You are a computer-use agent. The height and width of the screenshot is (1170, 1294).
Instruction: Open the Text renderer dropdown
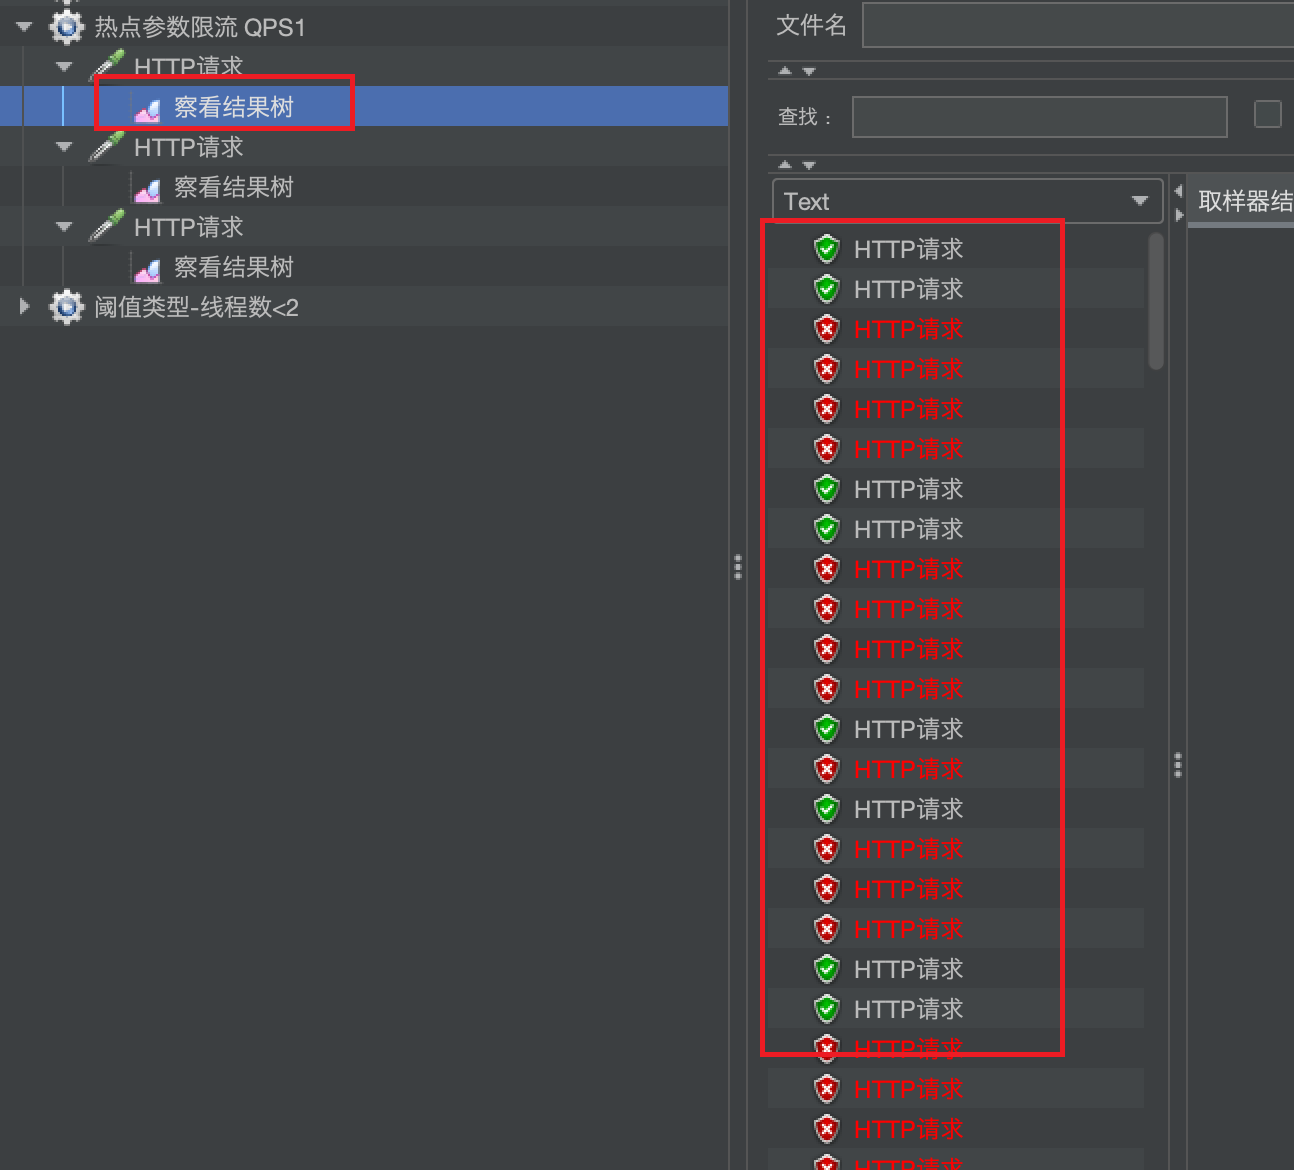pyautogui.click(x=967, y=201)
